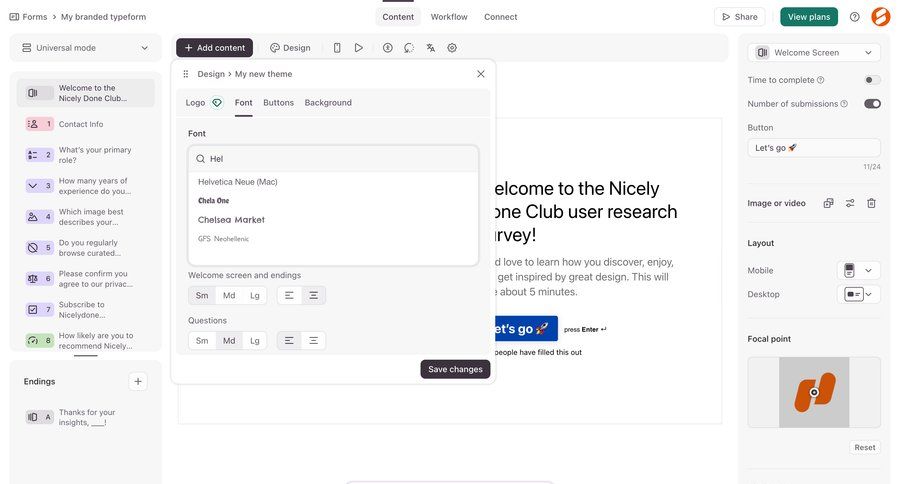Screen dimensions: 900x484
Task: Click My branded typeform breadcrumb
Action: (103, 17)
